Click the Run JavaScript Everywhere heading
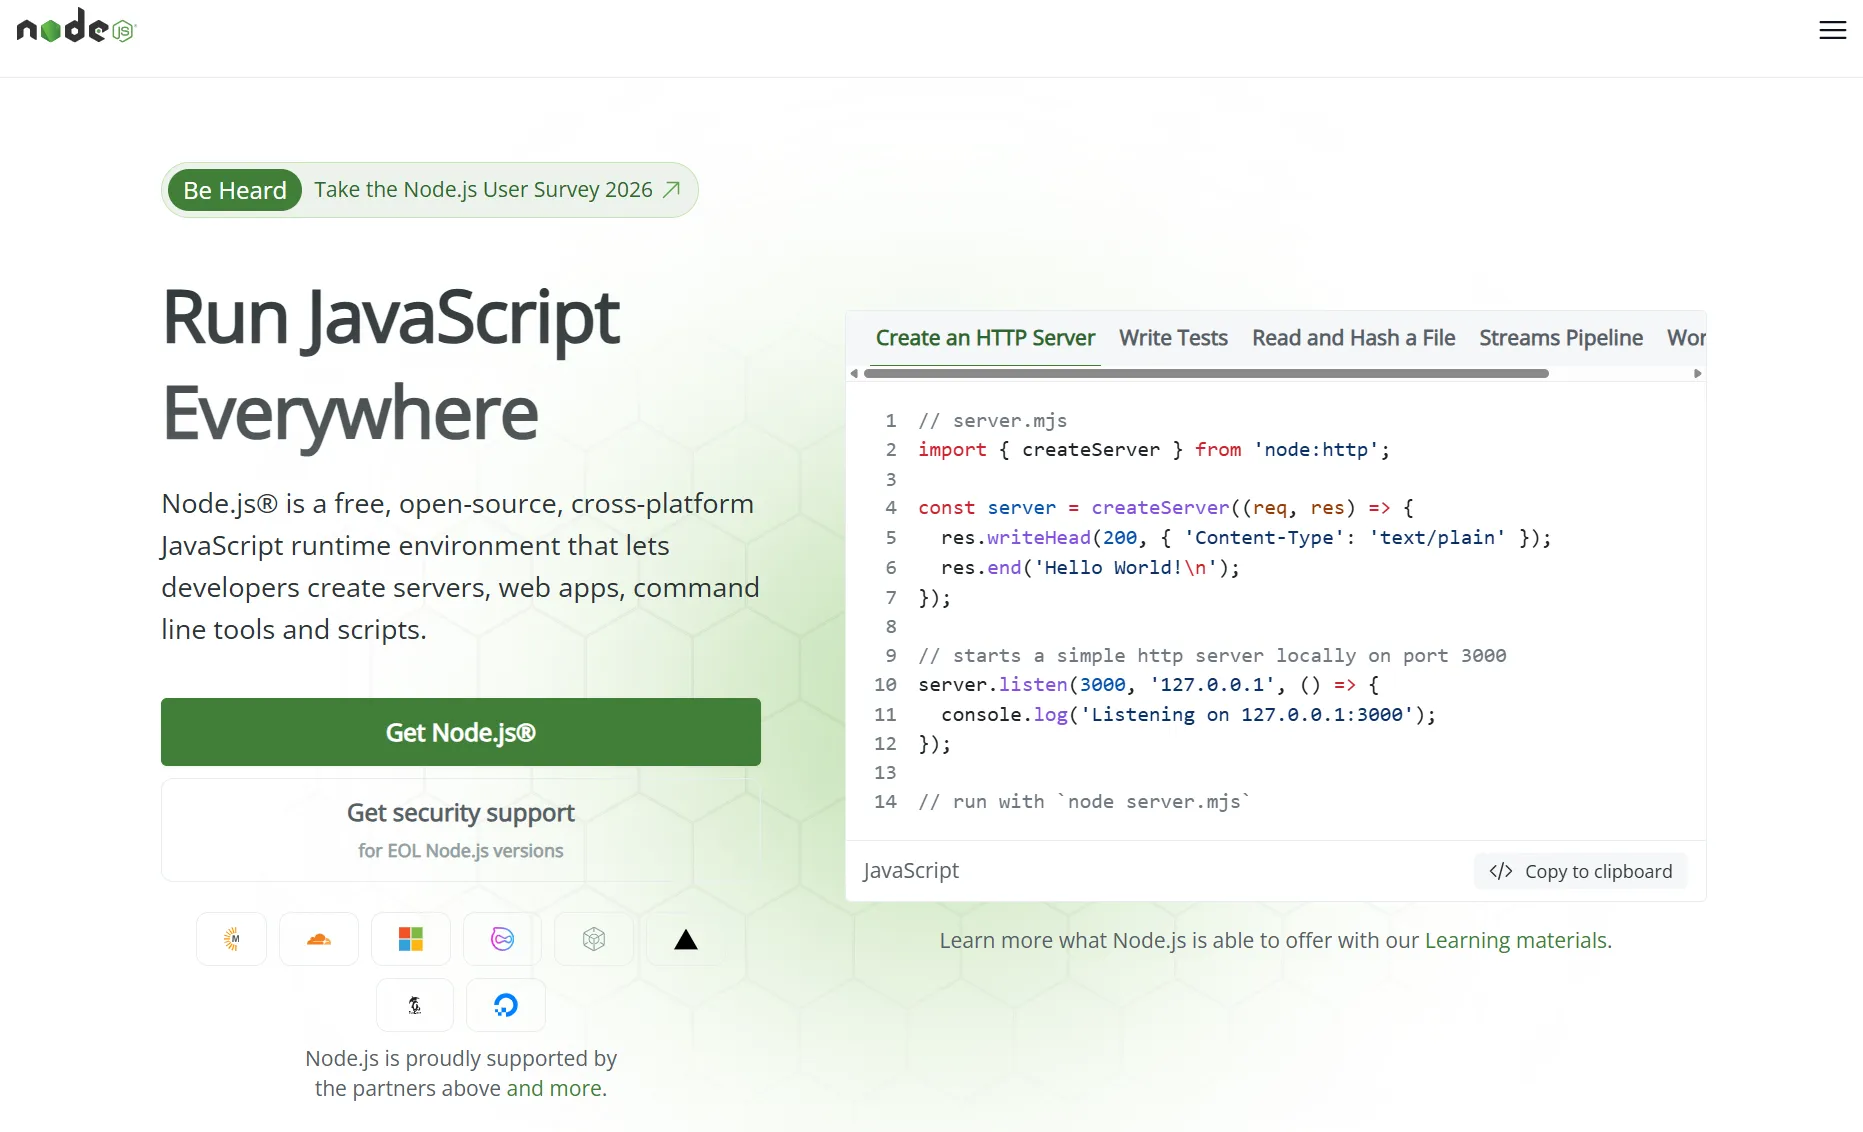1863x1132 pixels. (391, 364)
